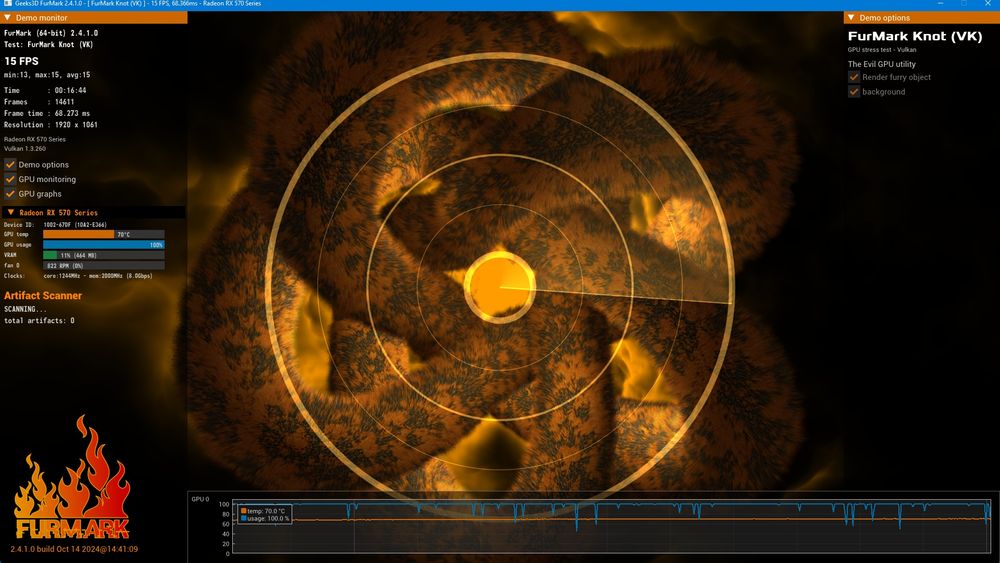1000x563 pixels.
Task: Uncheck the GPU monitoring checkbox
Action: pos(10,179)
